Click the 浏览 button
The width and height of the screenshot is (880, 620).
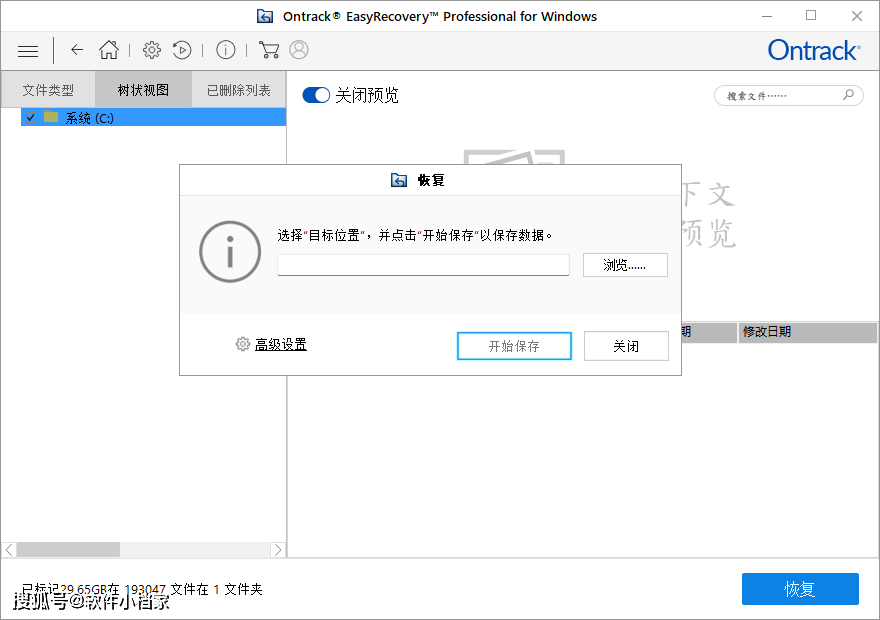pos(625,265)
